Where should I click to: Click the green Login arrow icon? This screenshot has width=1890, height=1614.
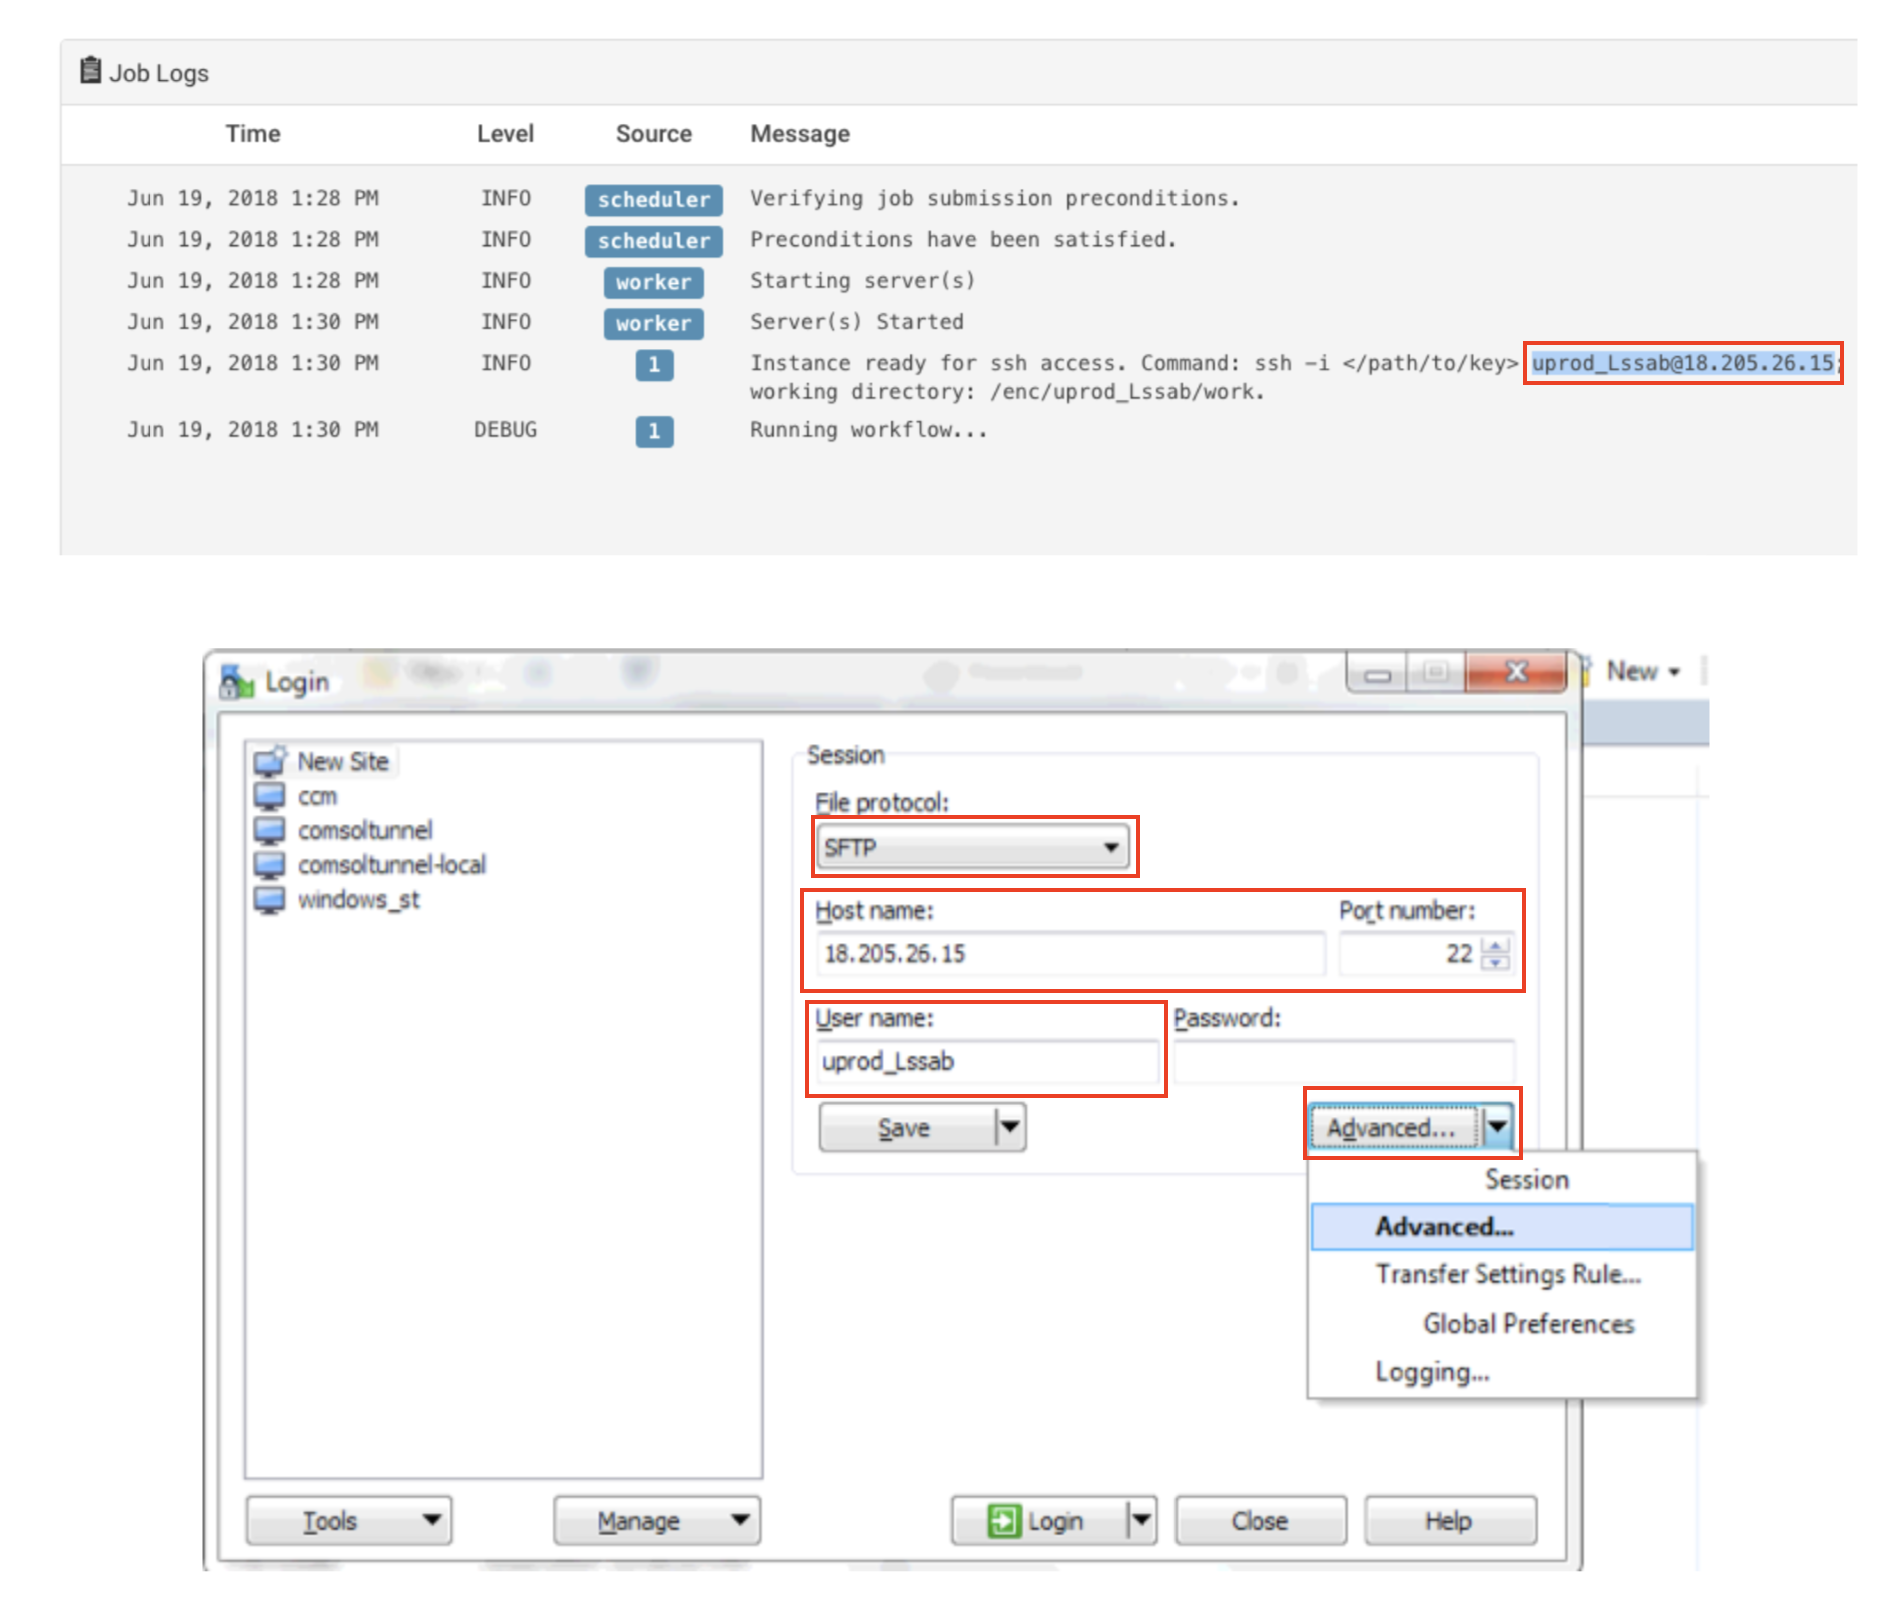point(1003,1521)
